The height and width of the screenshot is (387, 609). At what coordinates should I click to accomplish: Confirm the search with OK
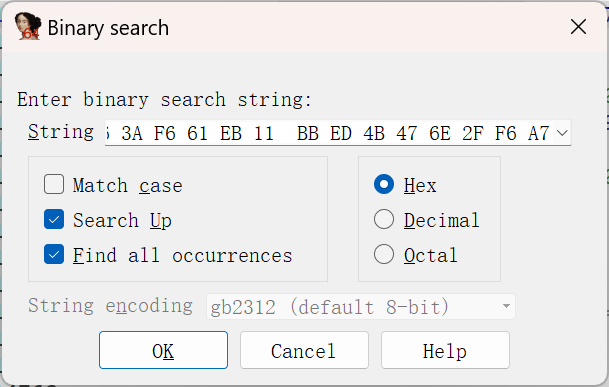(x=163, y=350)
